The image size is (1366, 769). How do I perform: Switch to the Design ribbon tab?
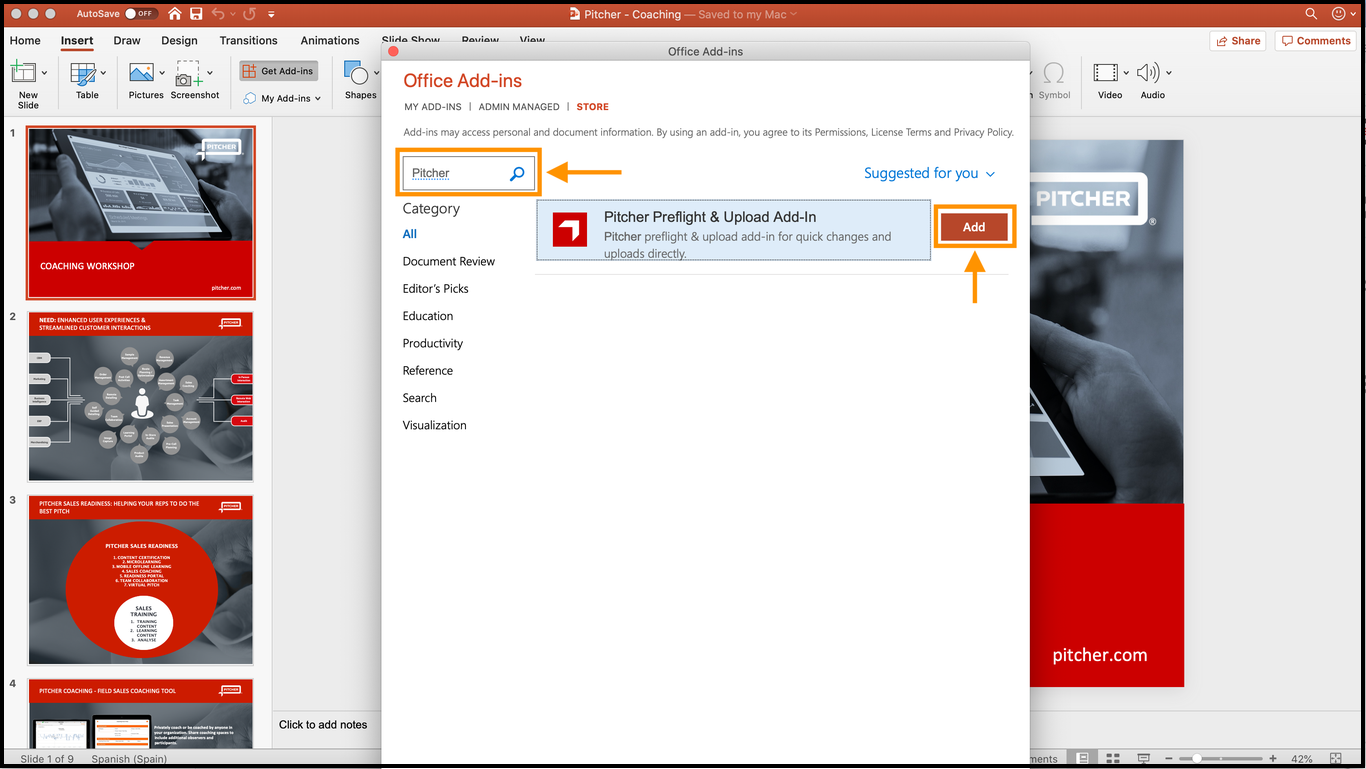[x=179, y=41]
